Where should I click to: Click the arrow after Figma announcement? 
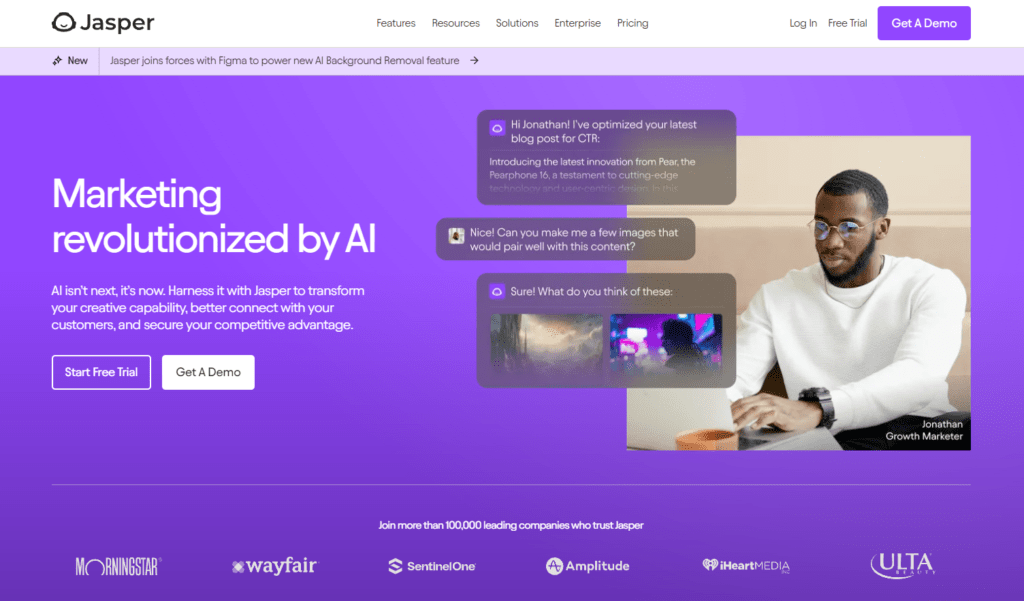[x=475, y=61]
